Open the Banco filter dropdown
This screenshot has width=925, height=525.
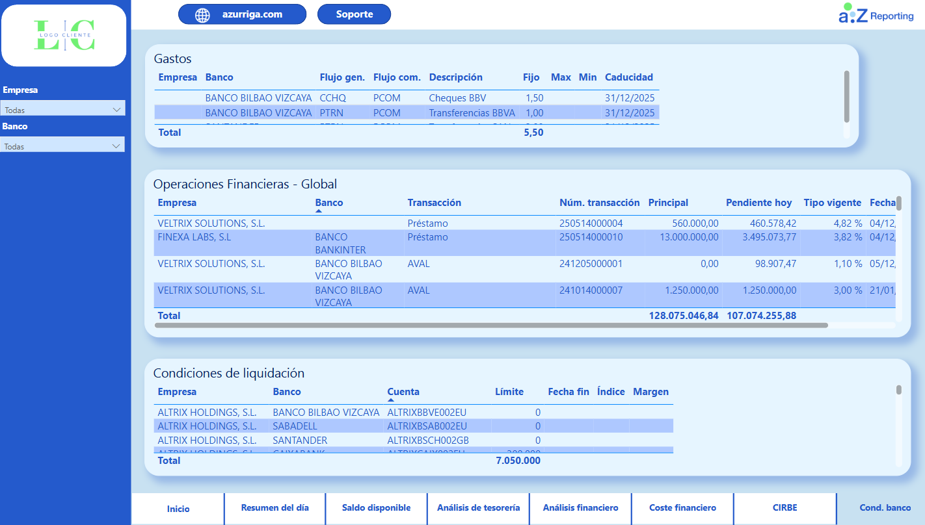[x=63, y=146]
